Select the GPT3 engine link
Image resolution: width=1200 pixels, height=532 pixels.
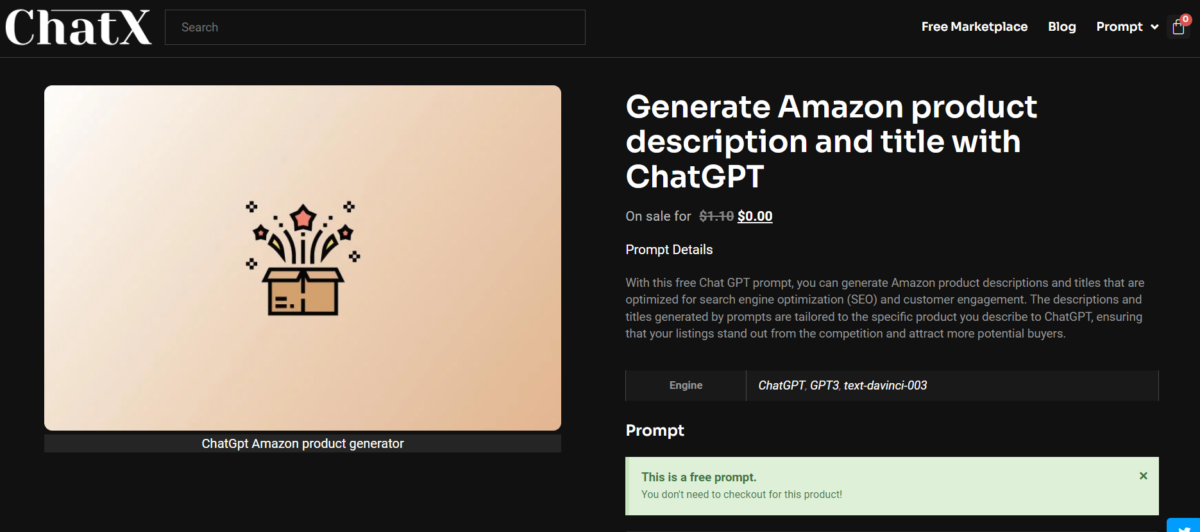(824, 385)
